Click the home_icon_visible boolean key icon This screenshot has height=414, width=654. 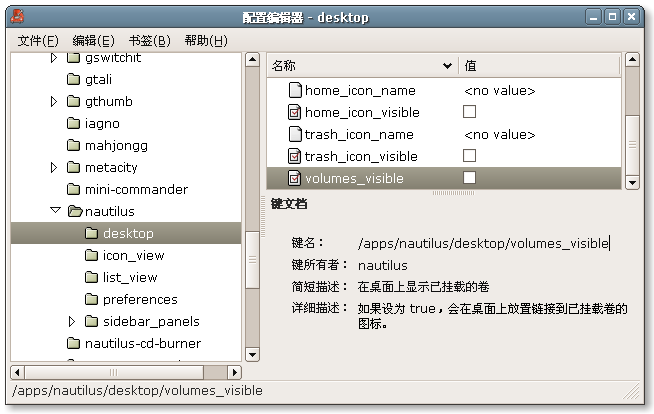[295, 112]
